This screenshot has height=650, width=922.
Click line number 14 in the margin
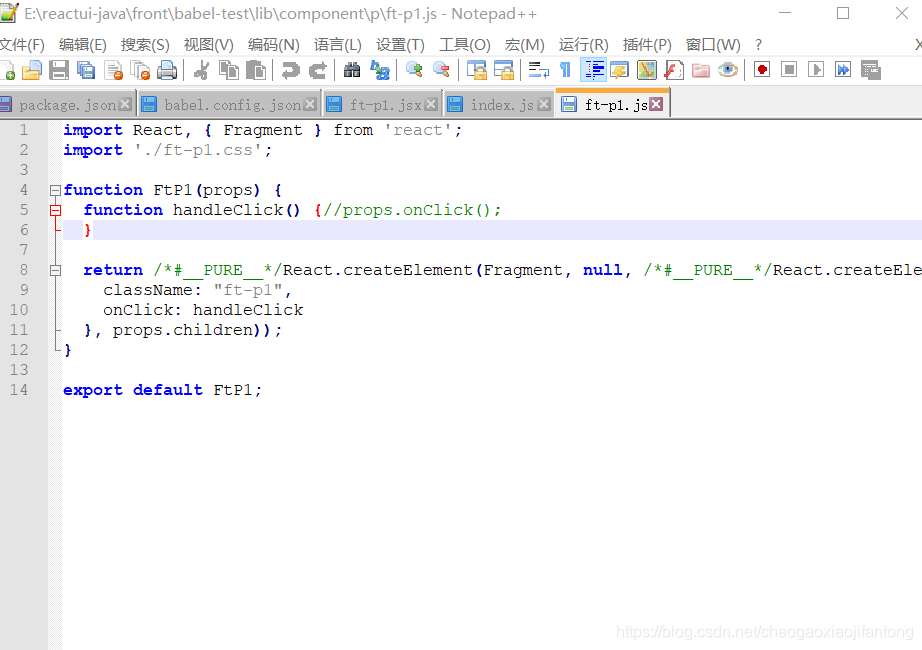pyautogui.click(x=19, y=389)
